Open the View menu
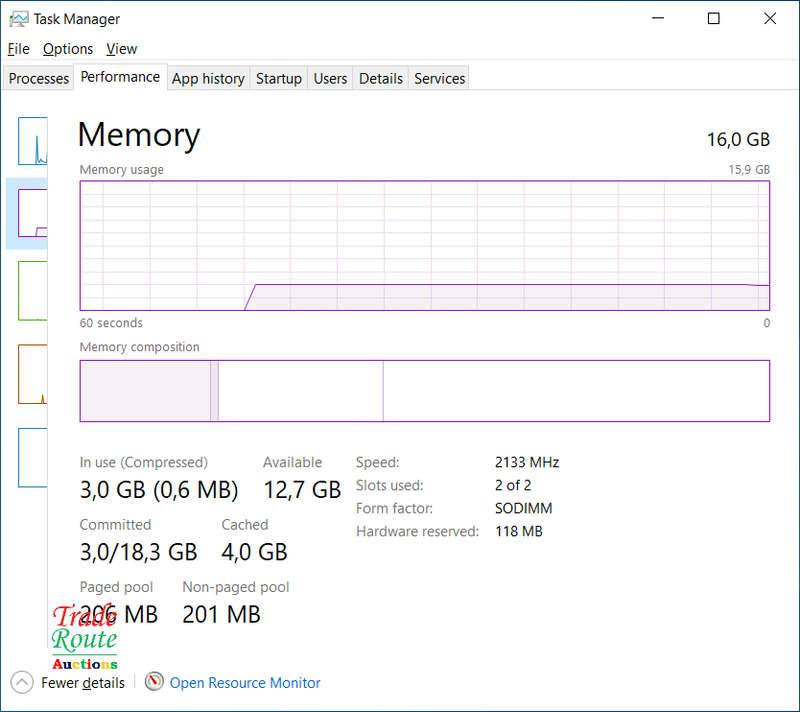Image resolution: width=800 pixels, height=712 pixels. (121, 49)
